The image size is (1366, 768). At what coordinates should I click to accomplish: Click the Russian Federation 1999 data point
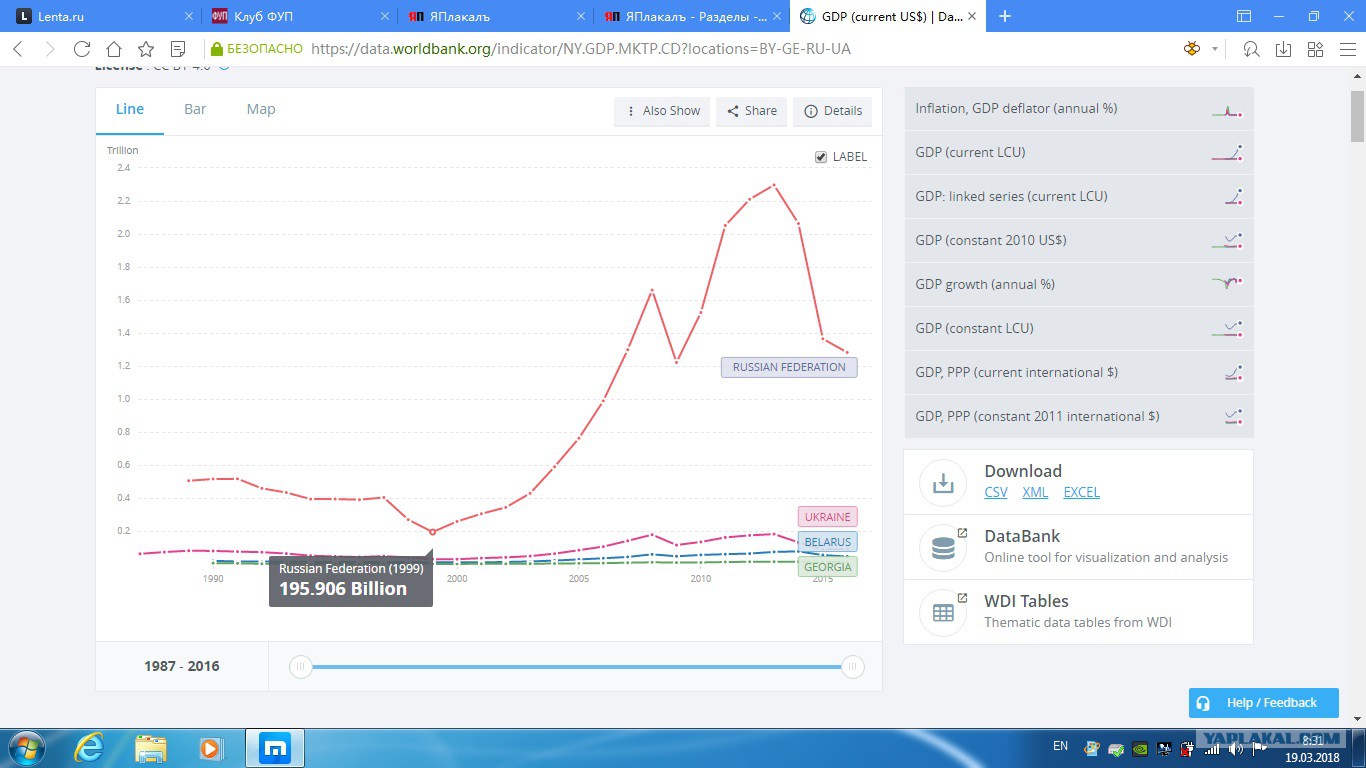click(433, 532)
